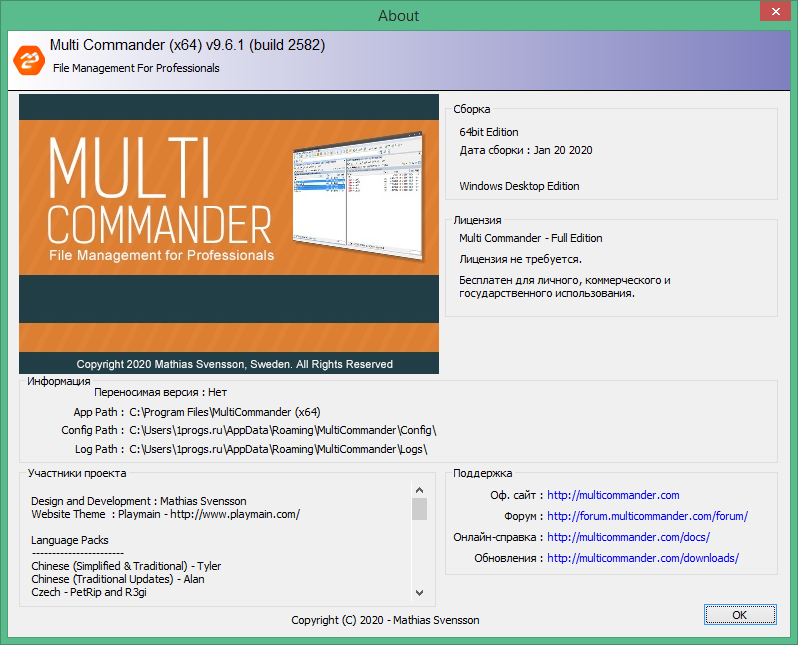Screen dimensions: 798x645
Task: Click the 'Лицензия не требуется.' text
Action: (x=520, y=259)
